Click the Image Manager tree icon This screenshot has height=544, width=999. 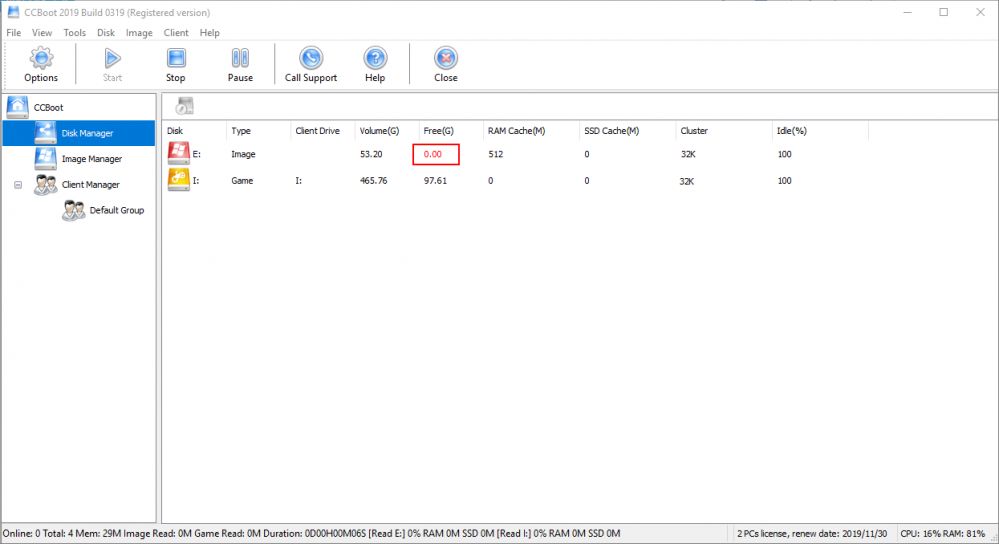click(45, 159)
